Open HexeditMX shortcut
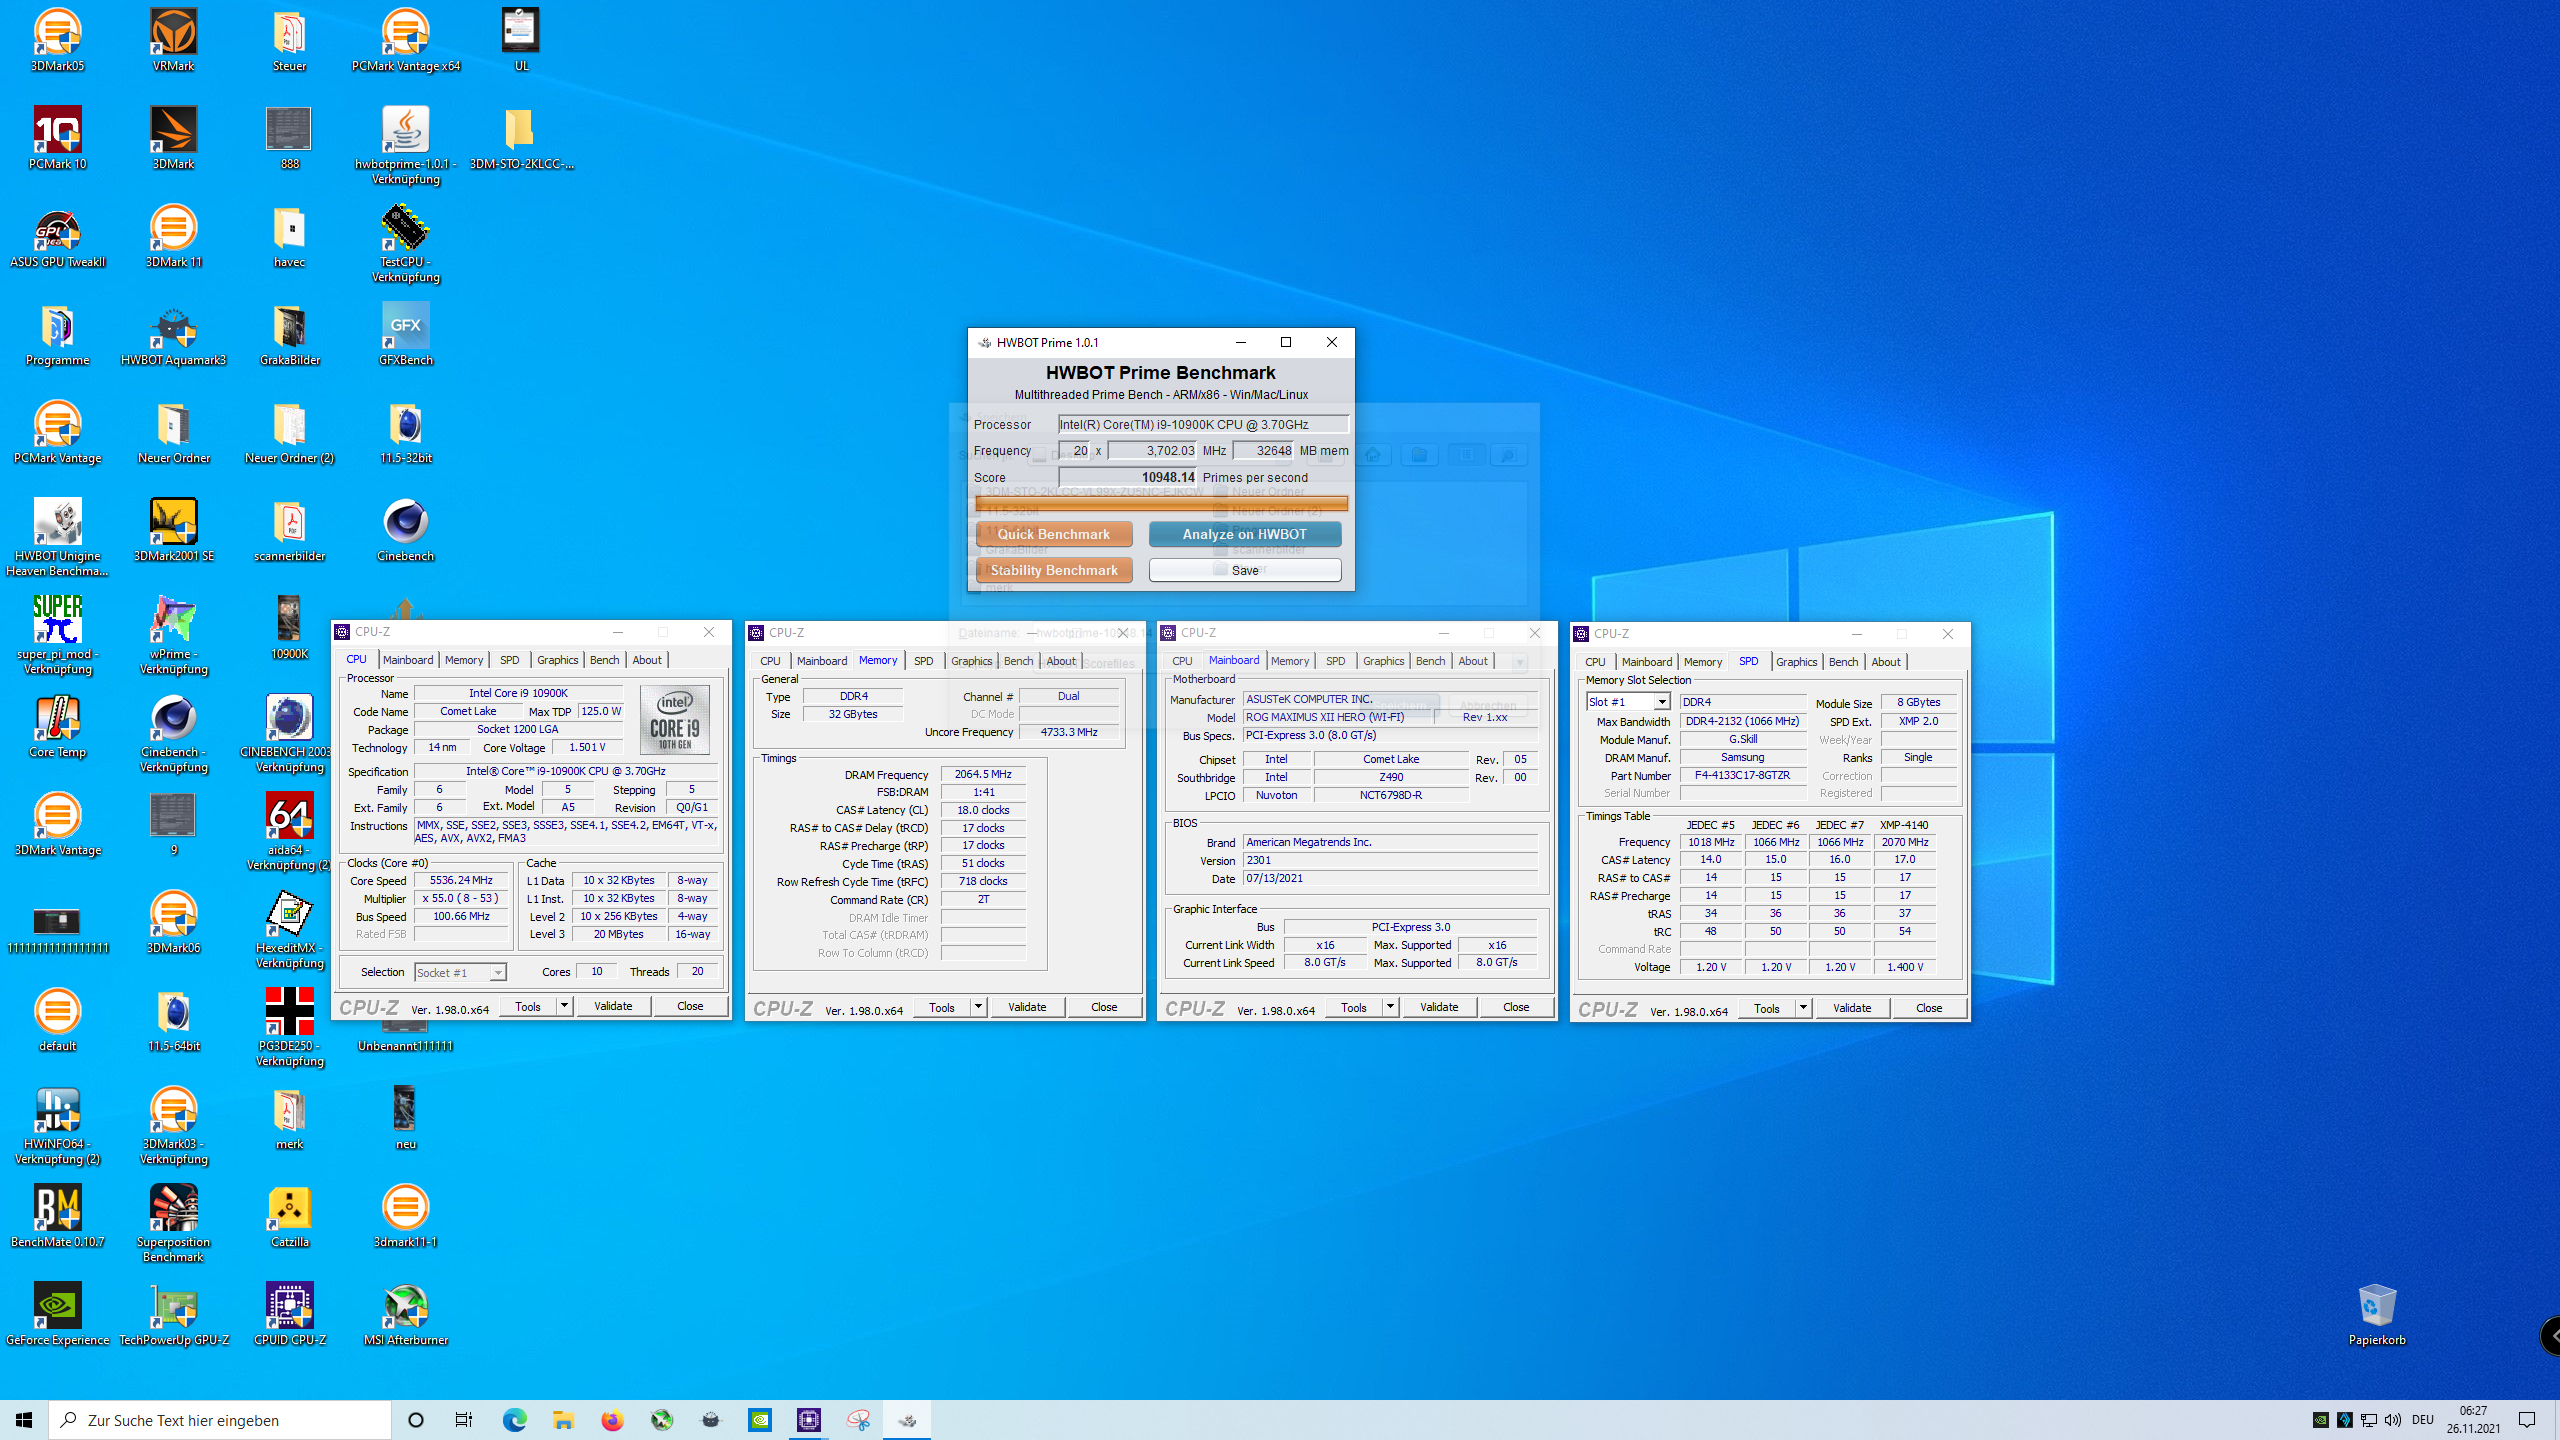2560x1440 pixels. point(289,930)
